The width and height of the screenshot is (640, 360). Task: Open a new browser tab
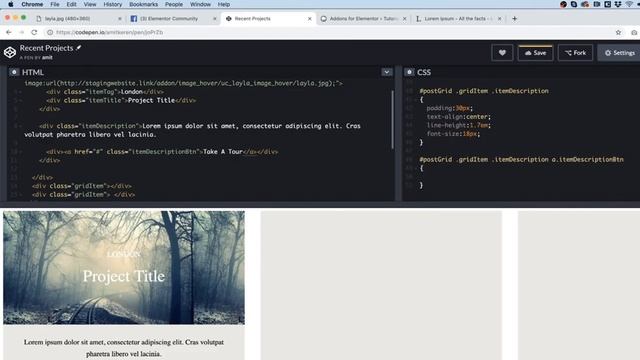[x=514, y=19]
